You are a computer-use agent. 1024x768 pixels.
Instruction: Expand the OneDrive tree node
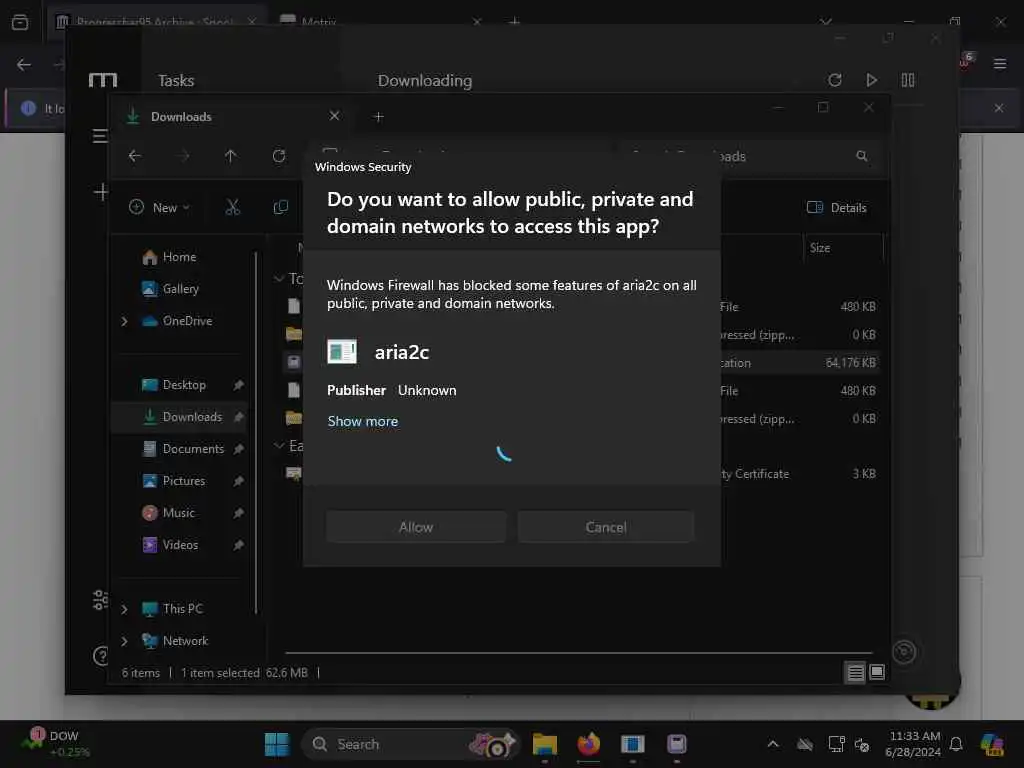tap(124, 321)
